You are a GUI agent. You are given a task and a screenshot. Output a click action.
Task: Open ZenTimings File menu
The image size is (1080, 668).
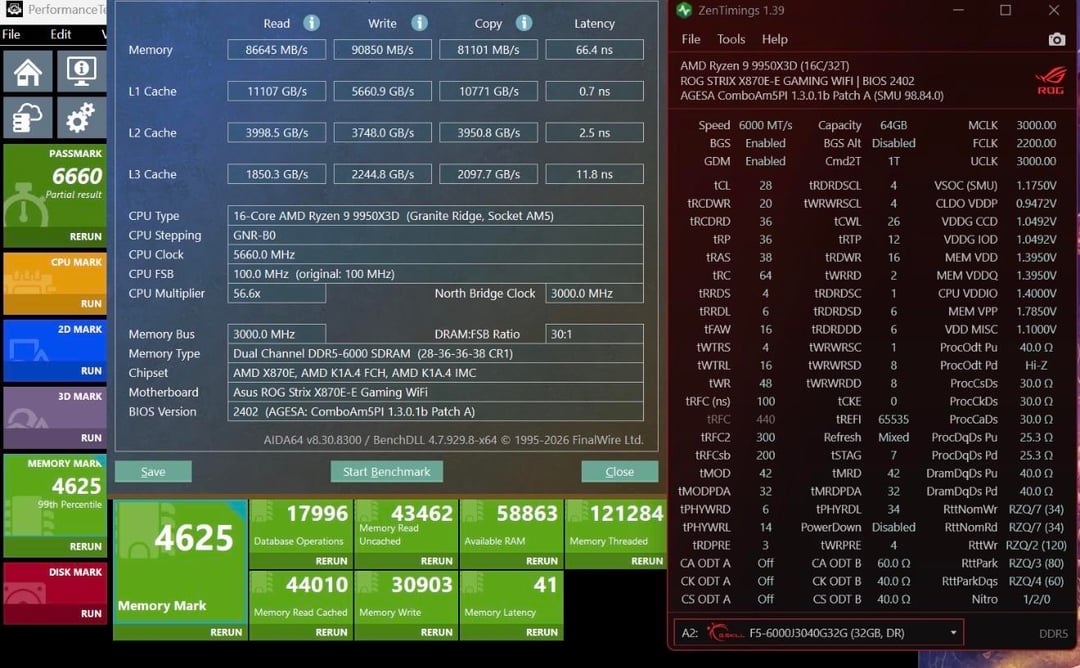(x=691, y=39)
